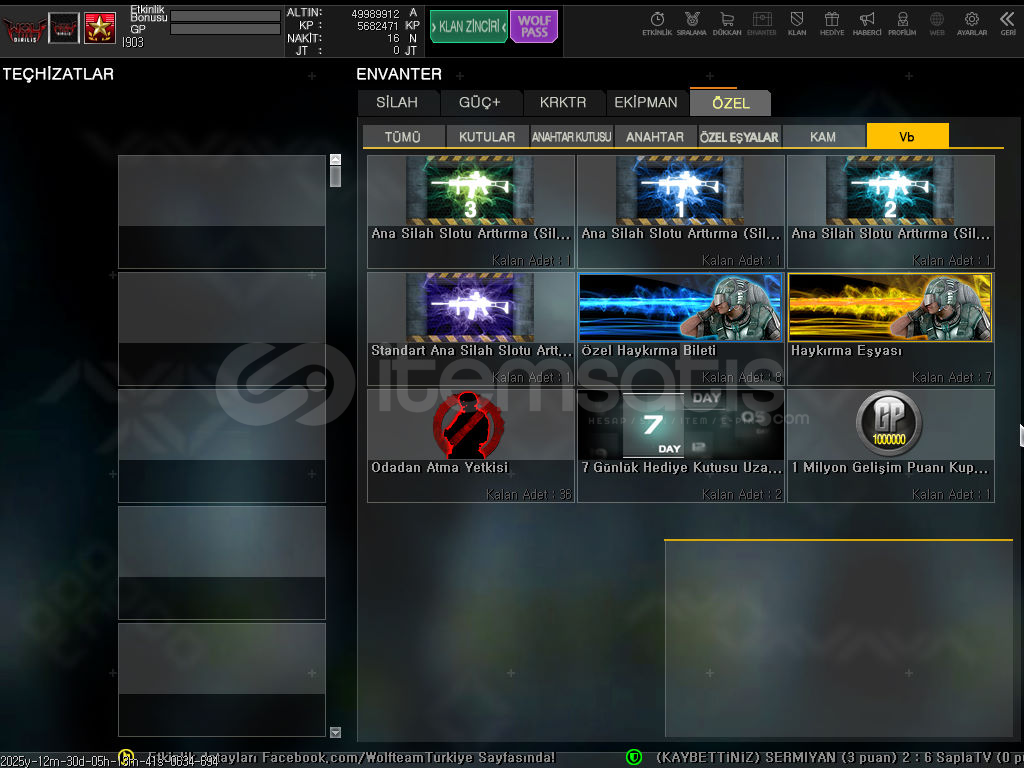Open the Hediye gift icon
Image resolution: width=1024 pixels, height=768 pixels.
pyautogui.click(x=831, y=23)
